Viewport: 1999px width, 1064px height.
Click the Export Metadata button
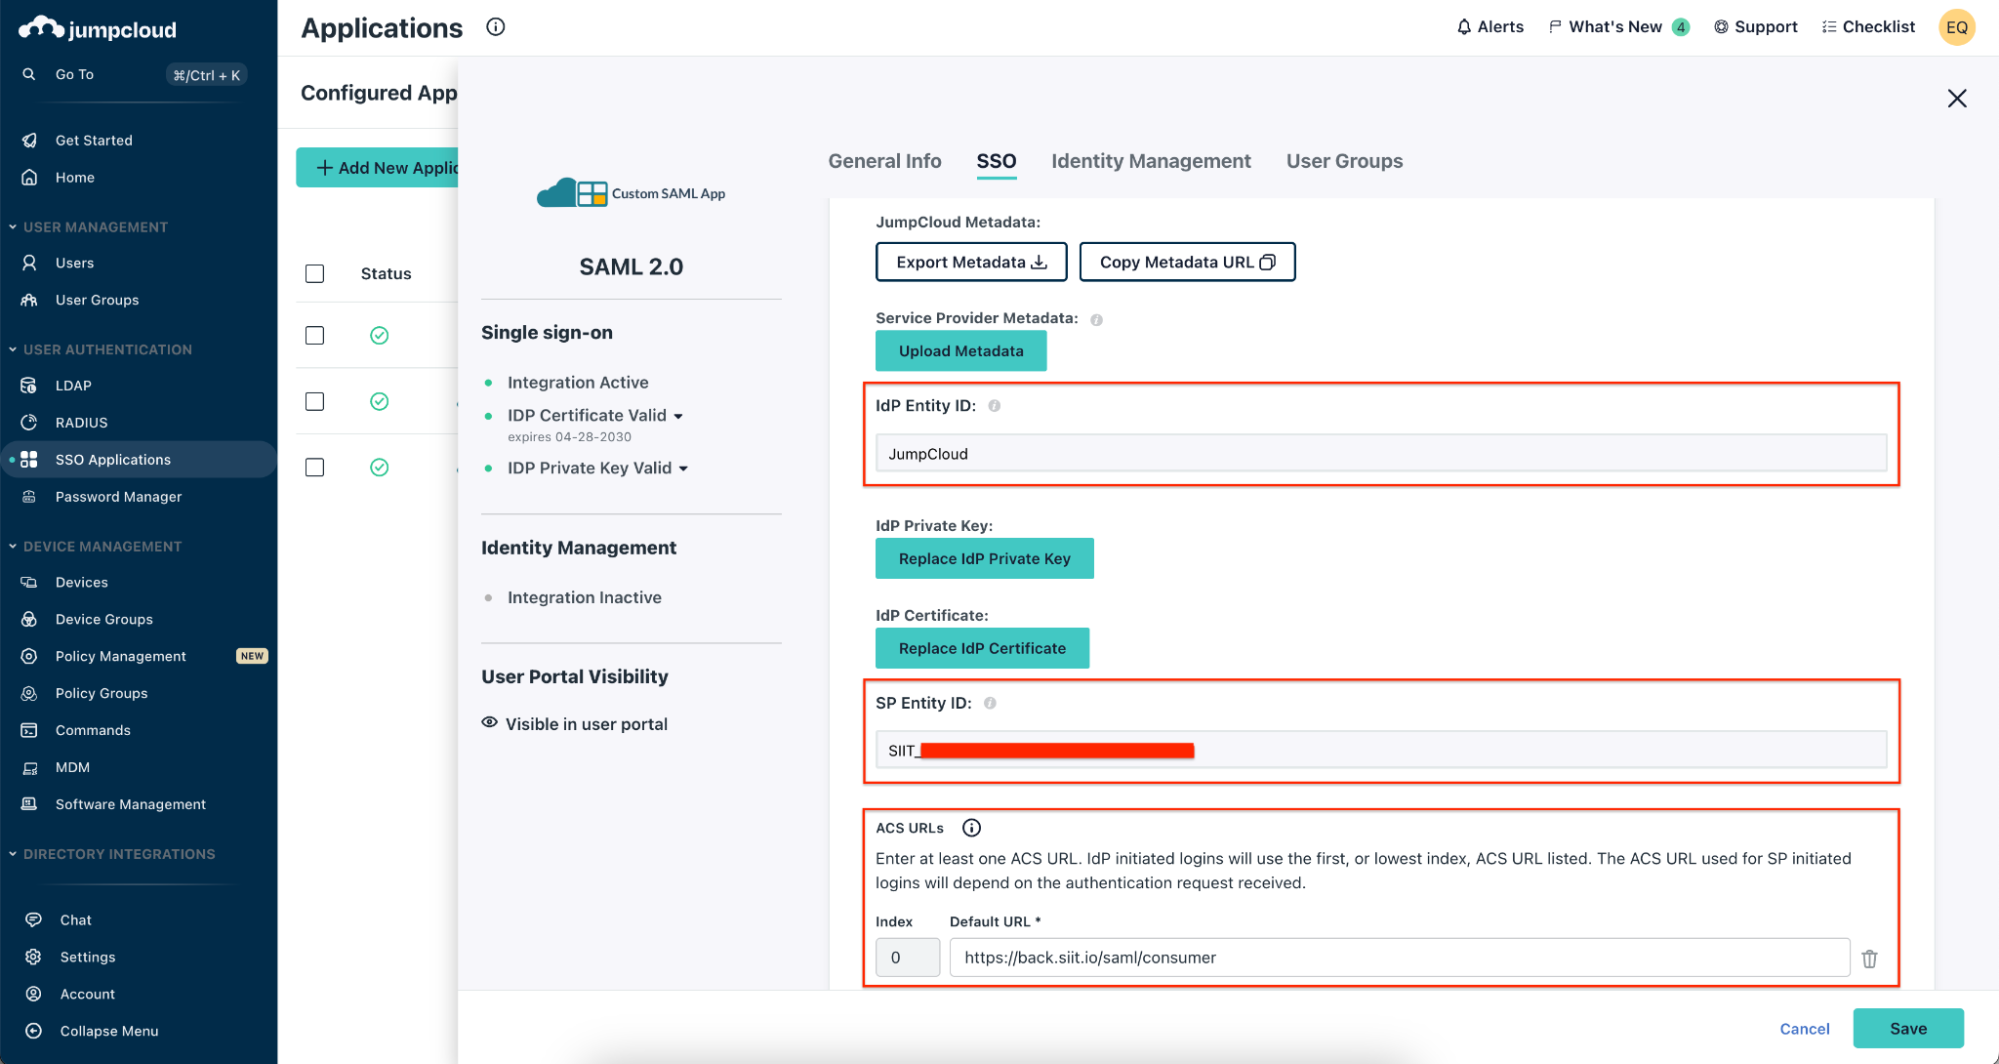click(971, 262)
